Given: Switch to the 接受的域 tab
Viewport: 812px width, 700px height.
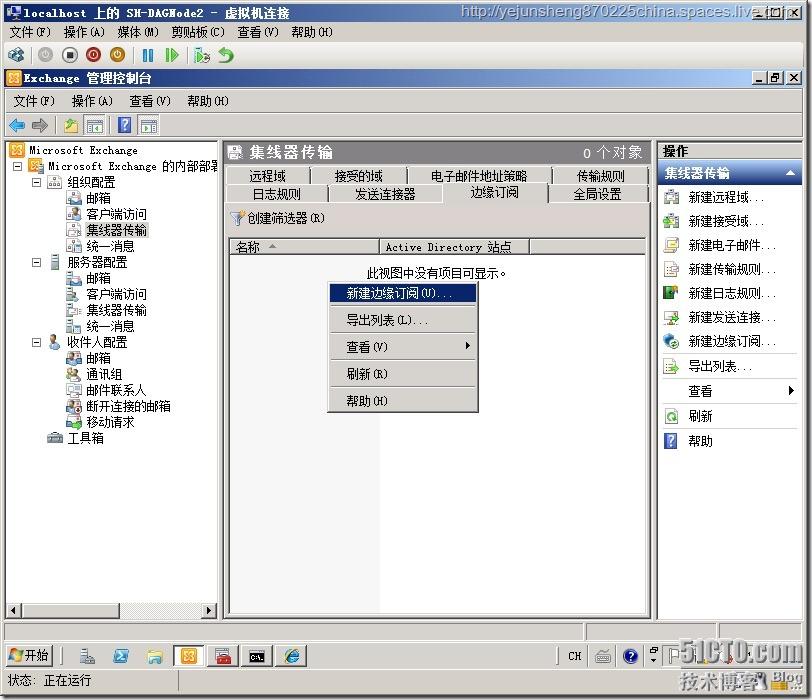Looking at the screenshot, I should 358,176.
